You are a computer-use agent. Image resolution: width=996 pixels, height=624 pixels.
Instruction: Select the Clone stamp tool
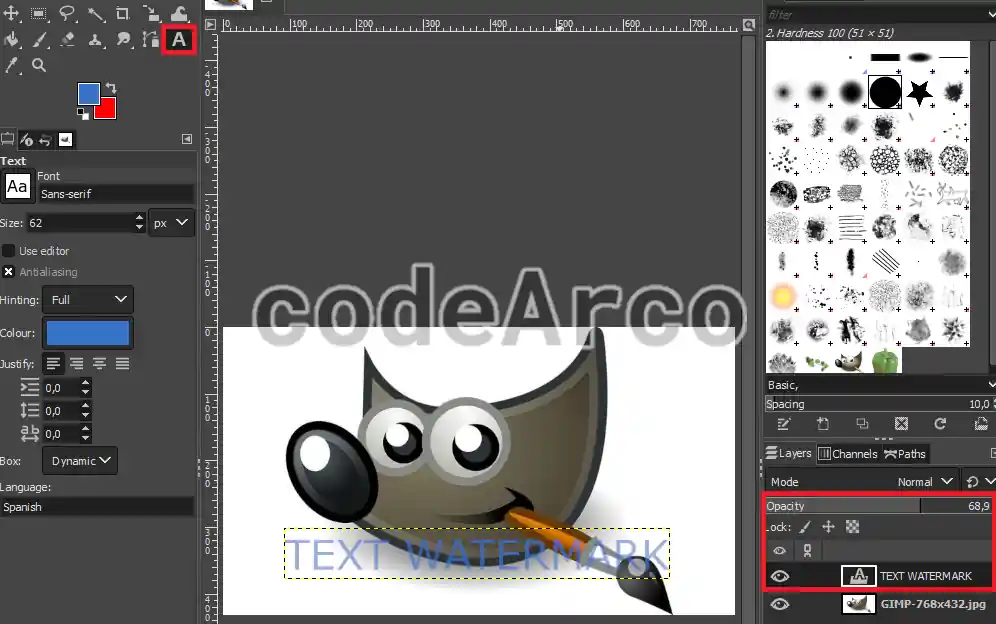point(95,40)
